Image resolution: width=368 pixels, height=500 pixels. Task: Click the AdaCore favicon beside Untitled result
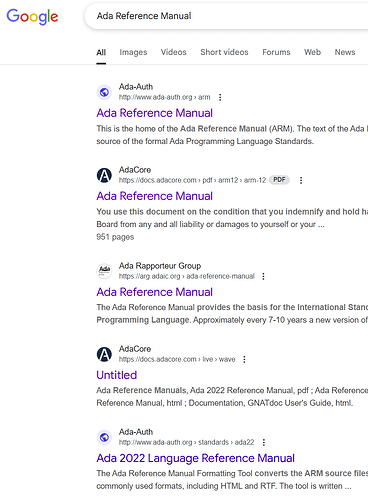tap(104, 354)
